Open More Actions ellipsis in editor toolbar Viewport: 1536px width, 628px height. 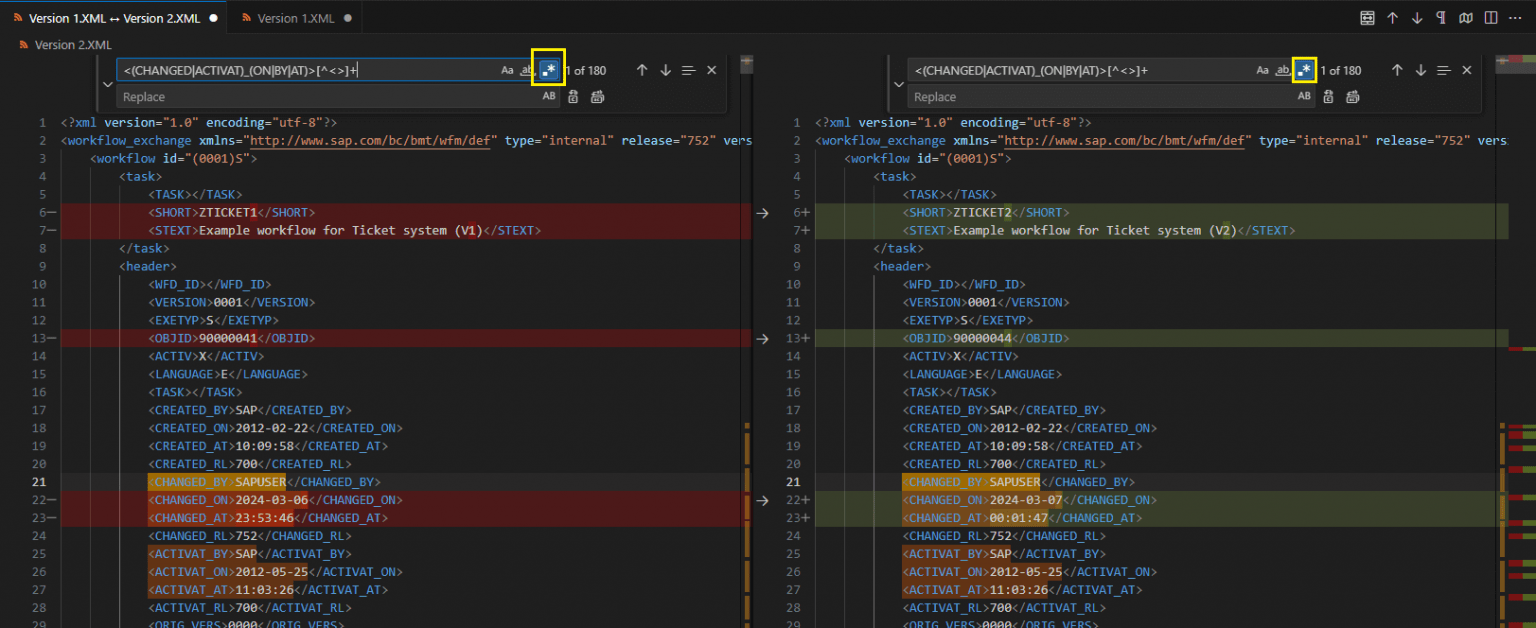[x=1515, y=17]
